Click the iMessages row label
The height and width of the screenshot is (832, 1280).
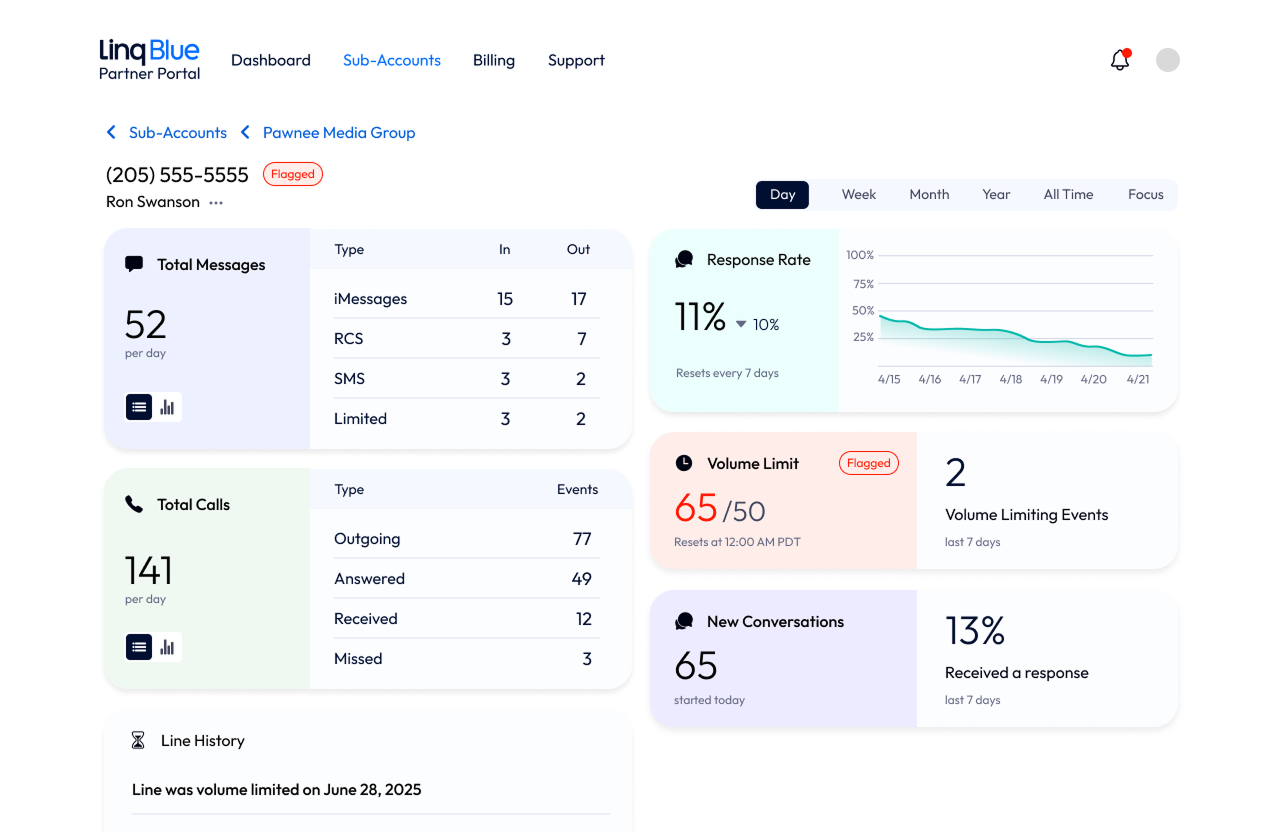[370, 299]
